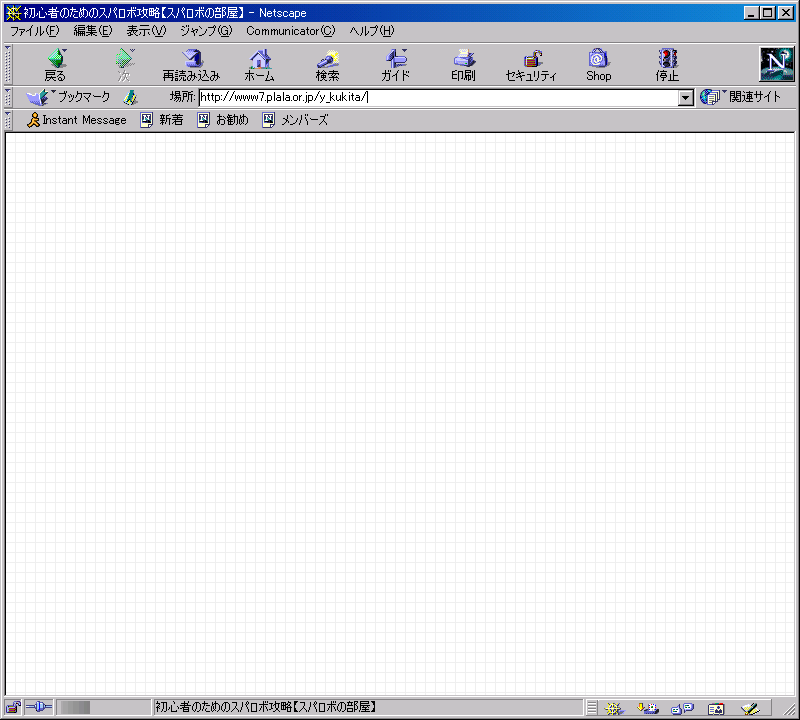Open the 編集(E) menu
The height and width of the screenshot is (720, 800).
tap(92, 31)
